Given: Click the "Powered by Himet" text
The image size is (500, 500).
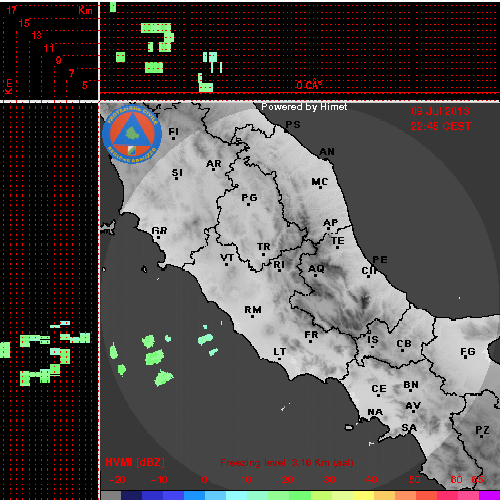Looking at the screenshot, I should coord(304,107).
